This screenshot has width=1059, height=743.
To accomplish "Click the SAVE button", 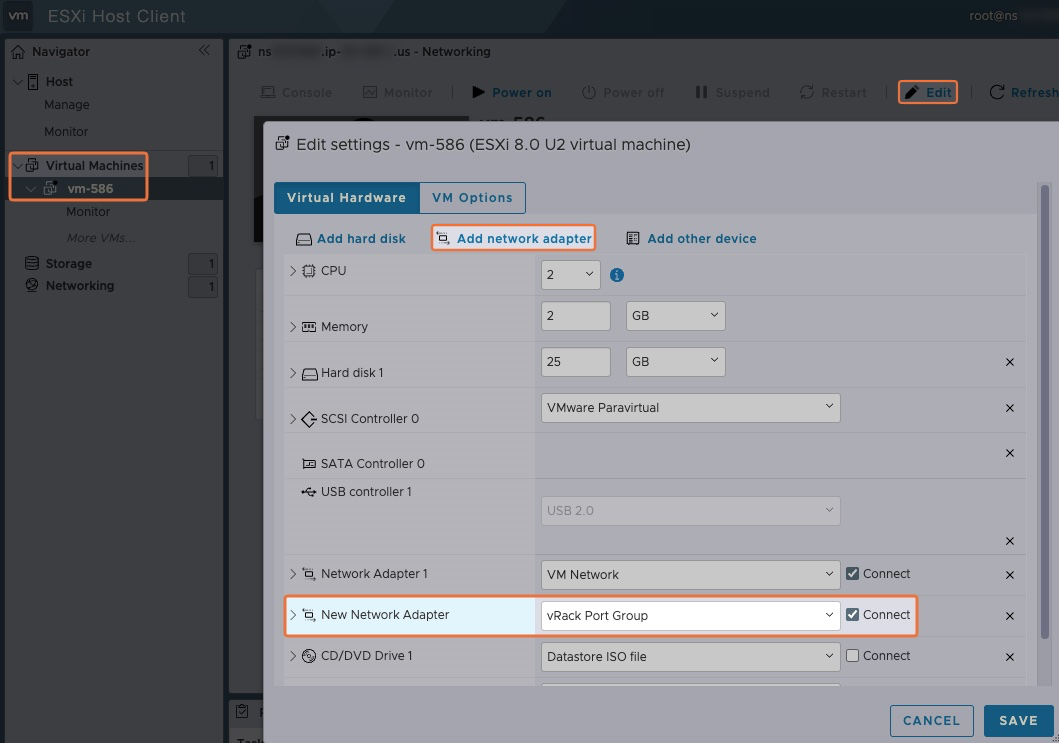I will pyautogui.click(x=1018, y=721).
